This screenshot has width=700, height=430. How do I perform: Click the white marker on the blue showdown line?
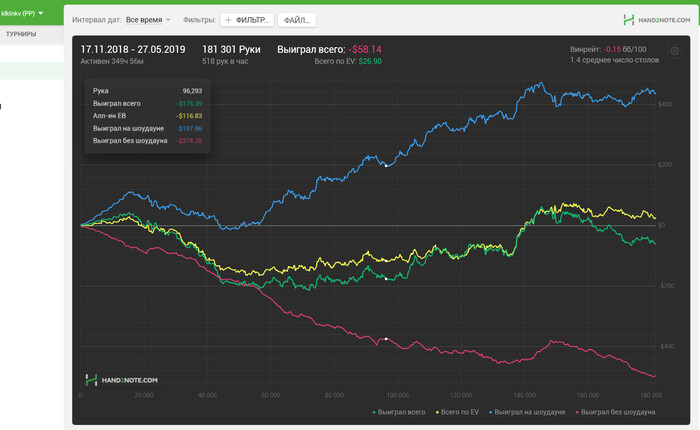pos(386,166)
